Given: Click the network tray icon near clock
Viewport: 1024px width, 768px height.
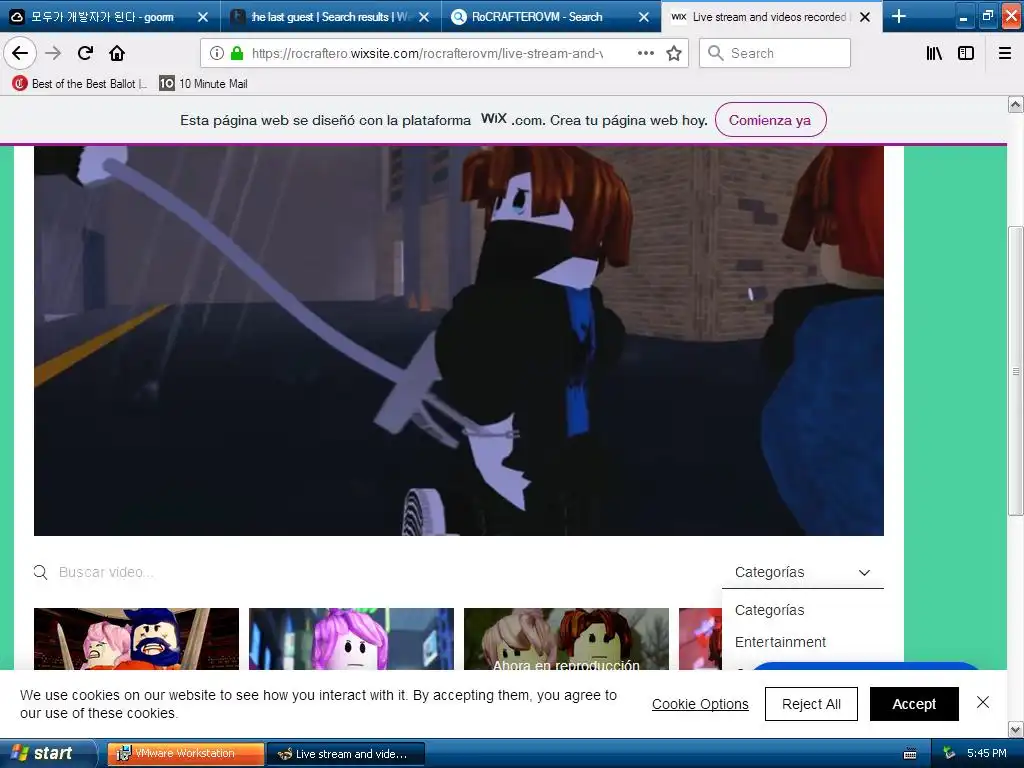Looking at the screenshot, I should (x=950, y=753).
